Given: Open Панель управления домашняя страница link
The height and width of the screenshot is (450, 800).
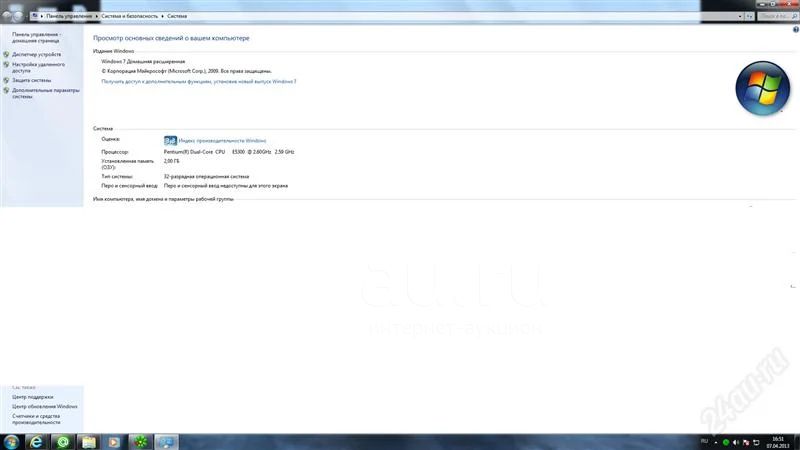Looking at the screenshot, I should 36,37.
